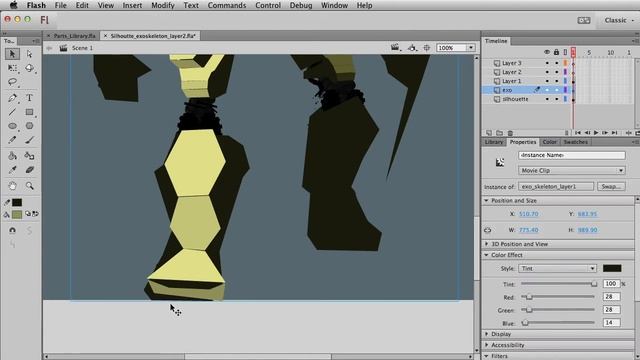640x360 pixels.
Task: Pick the Lasso tool
Action: click(12, 82)
